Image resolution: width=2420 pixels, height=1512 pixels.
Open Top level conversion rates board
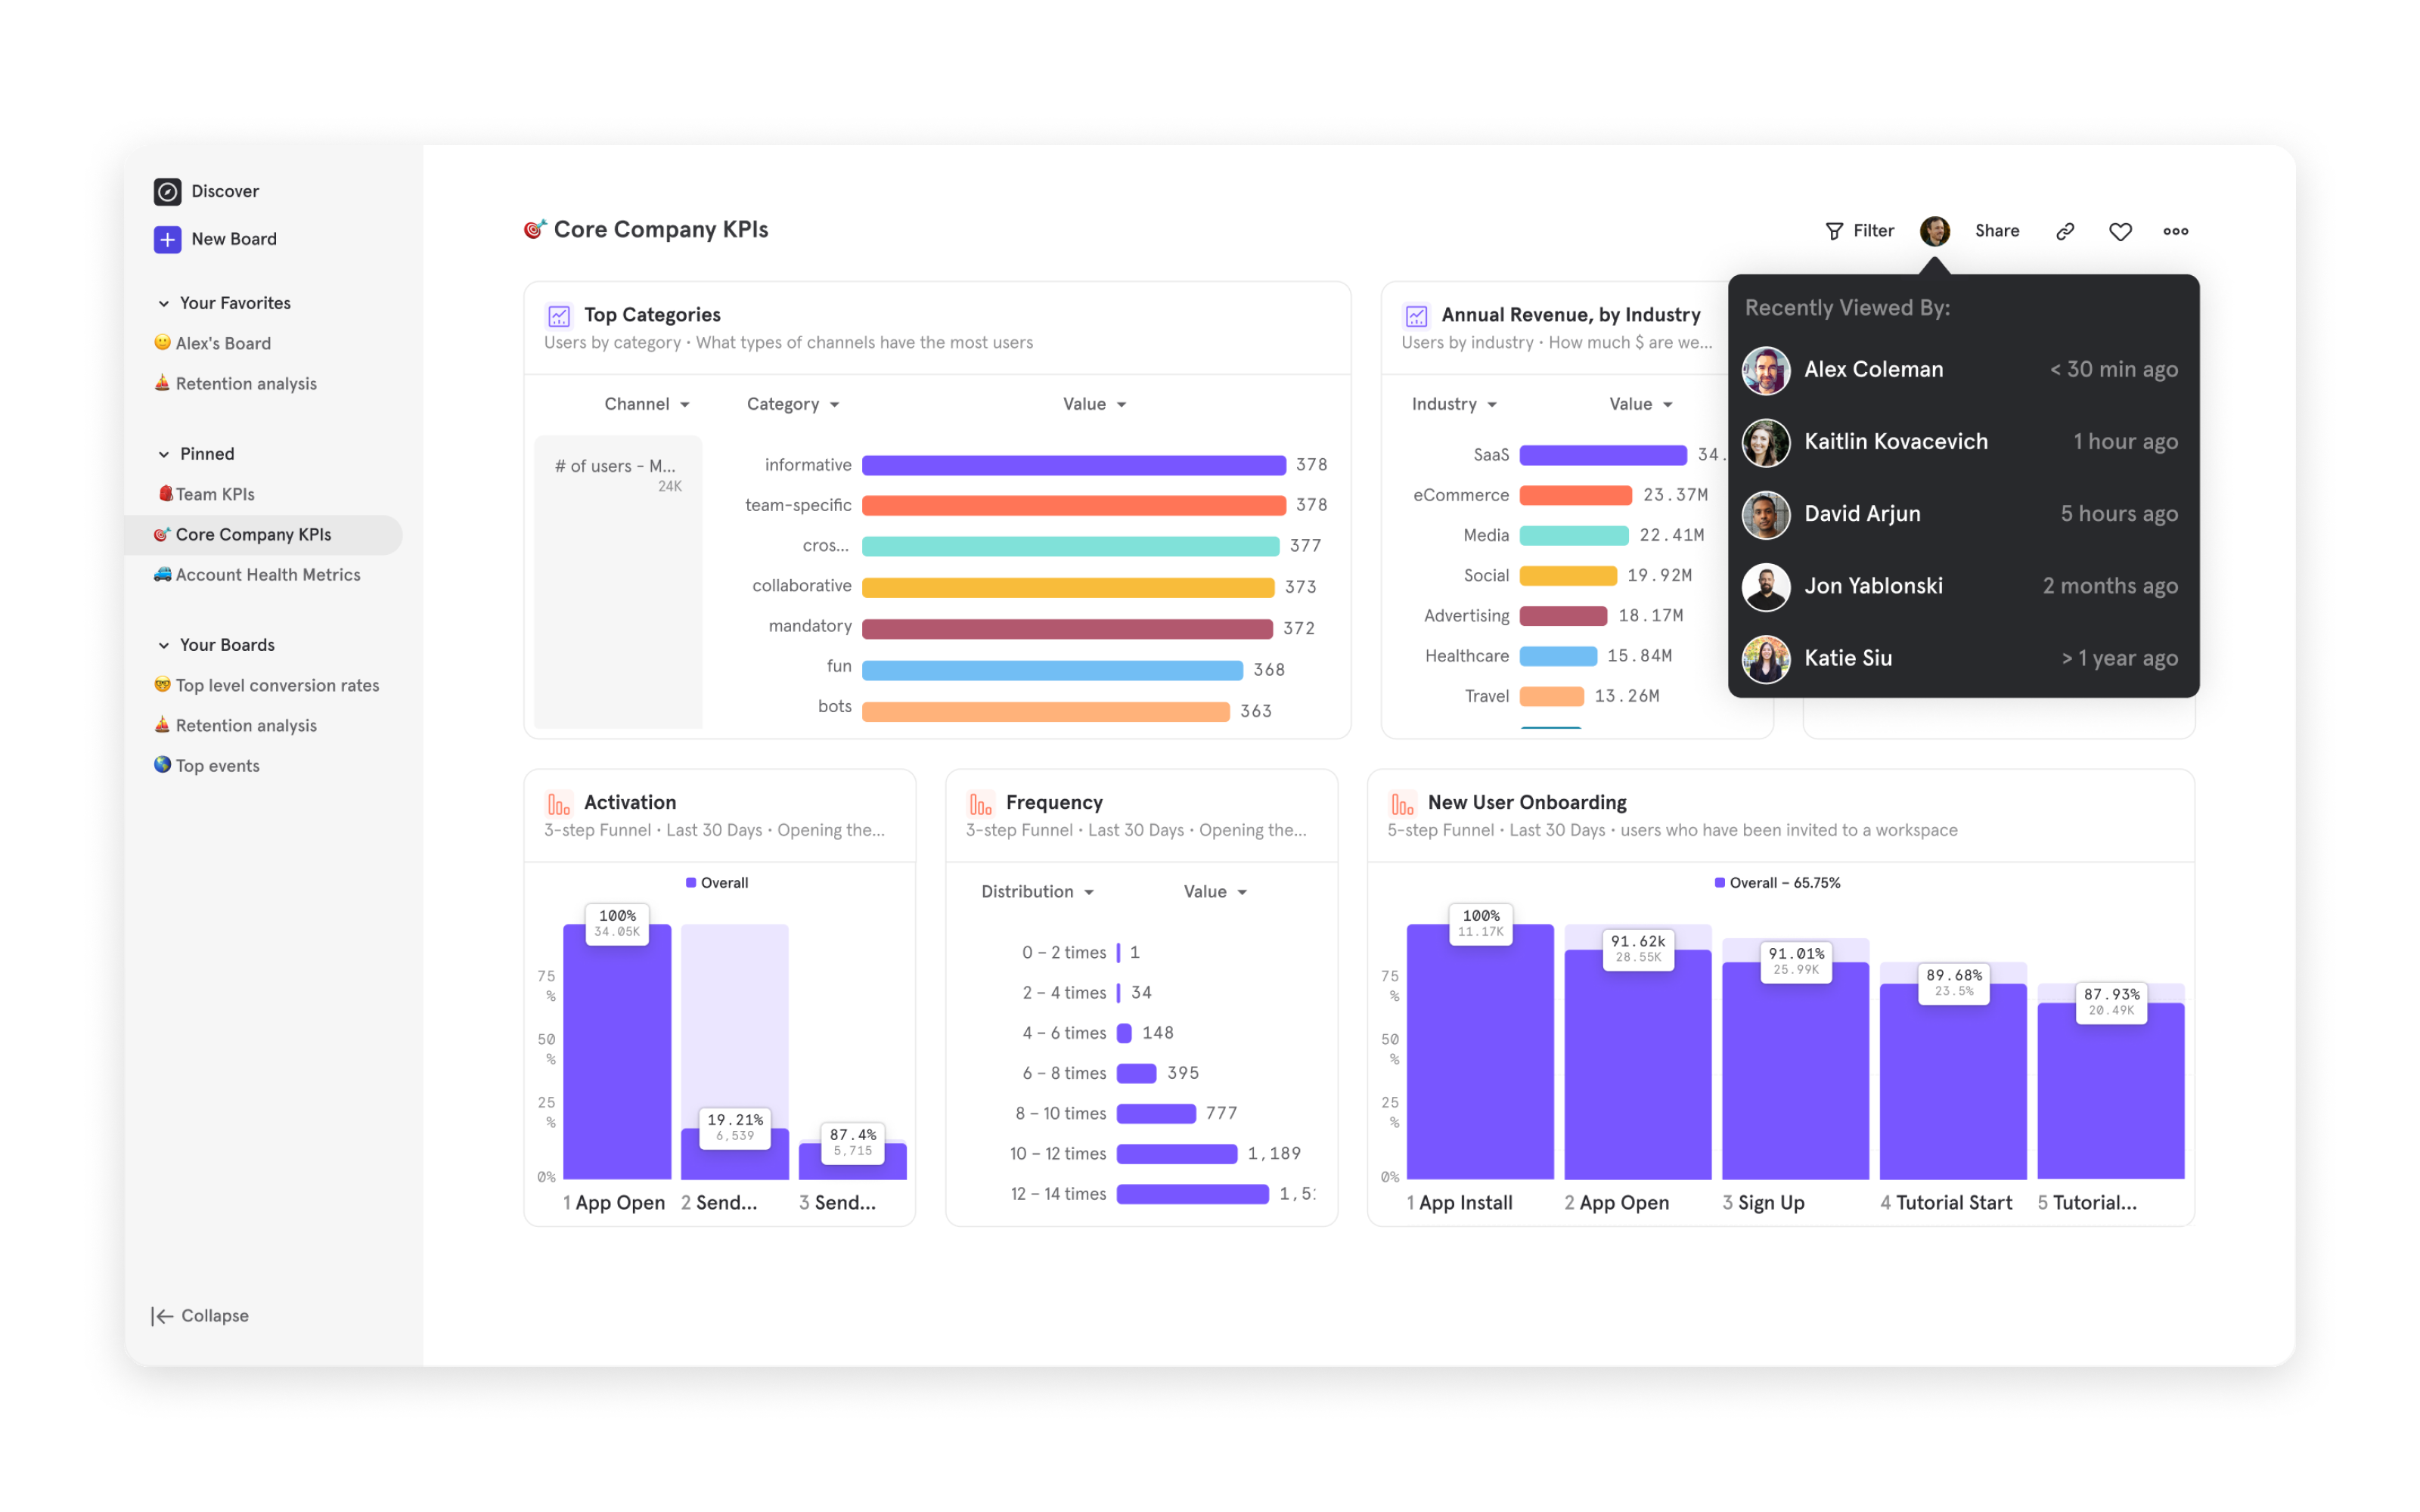pyautogui.click(x=277, y=685)
